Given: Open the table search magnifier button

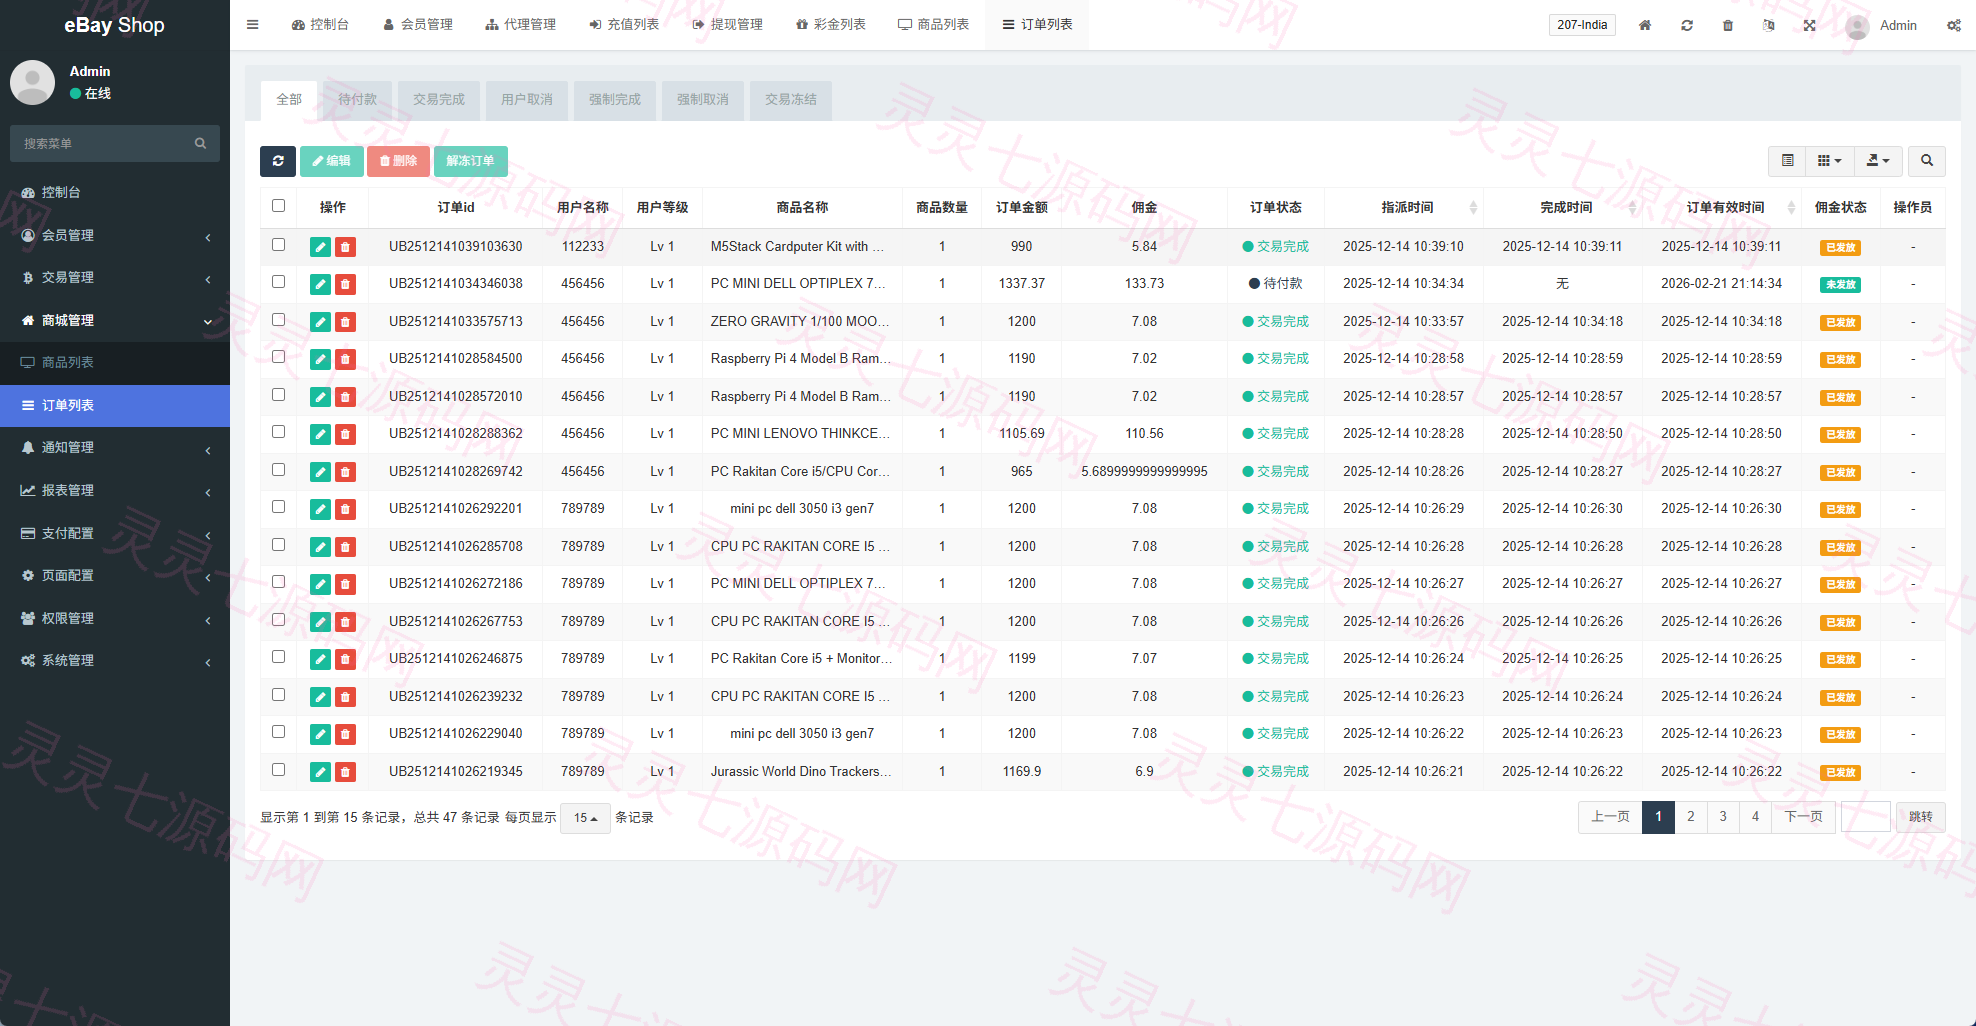Looking at the screenshot, I should pos(1927,161).
